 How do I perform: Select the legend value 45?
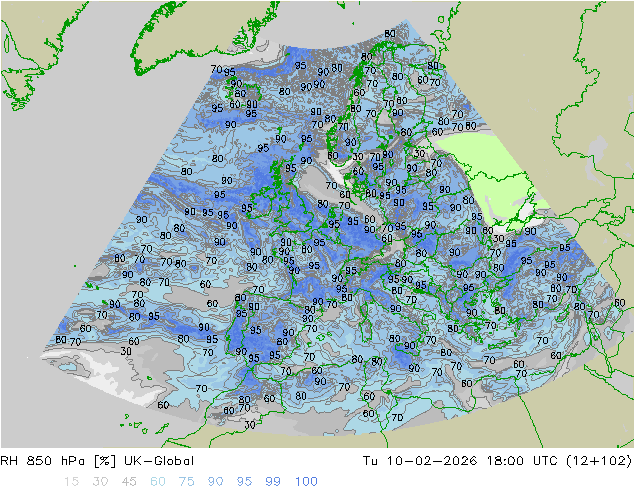(129, 482)
